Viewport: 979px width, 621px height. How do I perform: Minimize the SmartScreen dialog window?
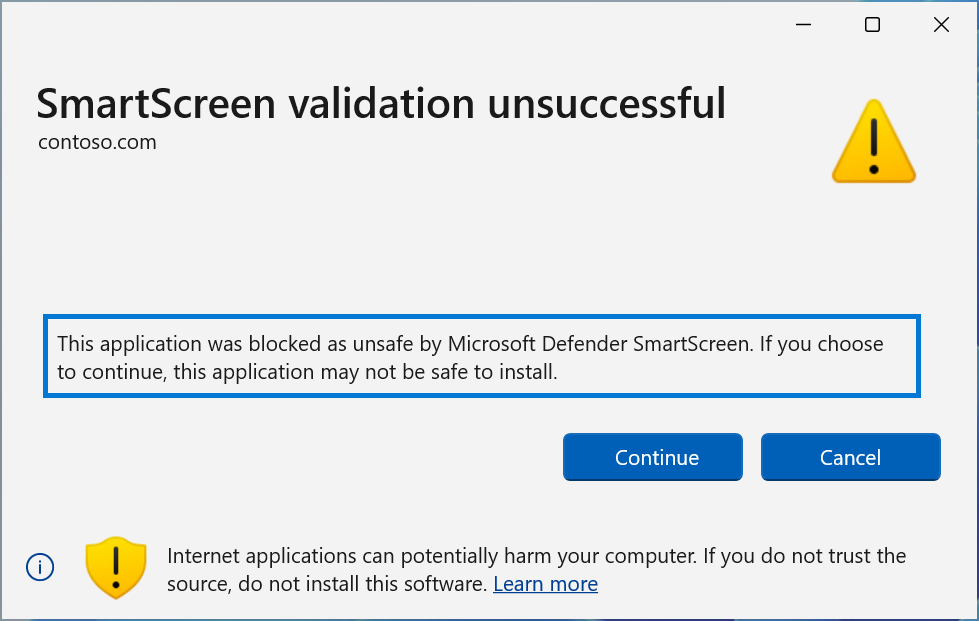(803, 24)
